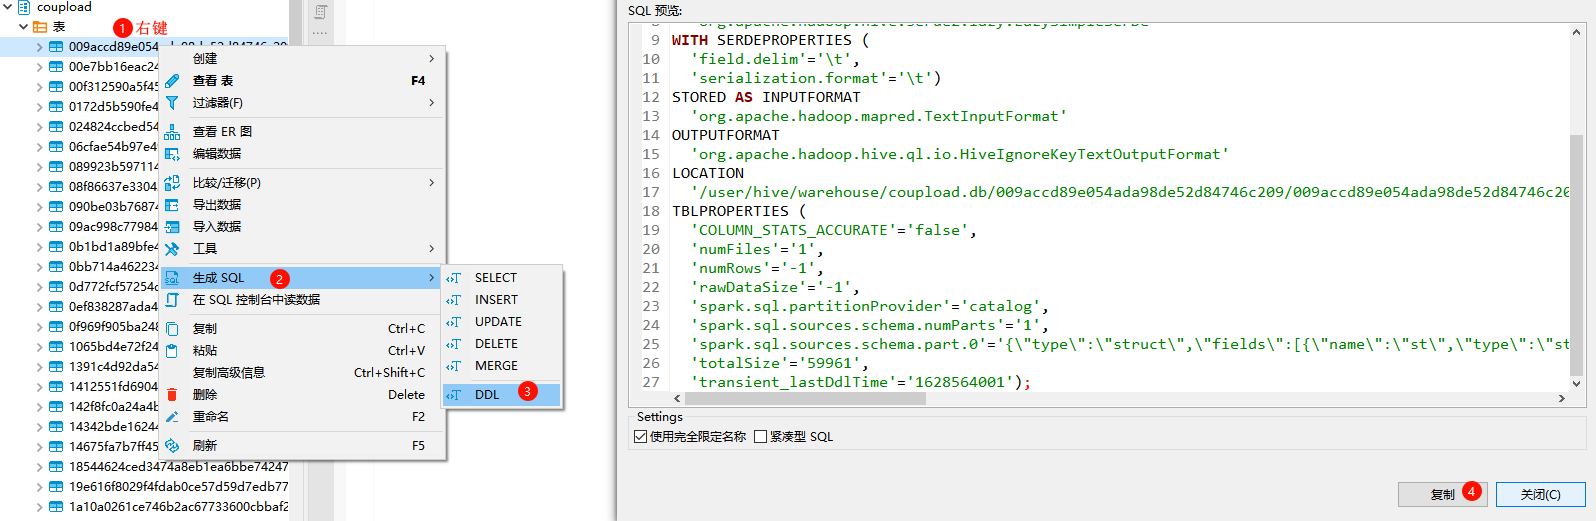Image resolution: width=1596 pixels, height=521 pixels.
Task: Click the import icon beside 导入数据
Action: tap(172, 227)
